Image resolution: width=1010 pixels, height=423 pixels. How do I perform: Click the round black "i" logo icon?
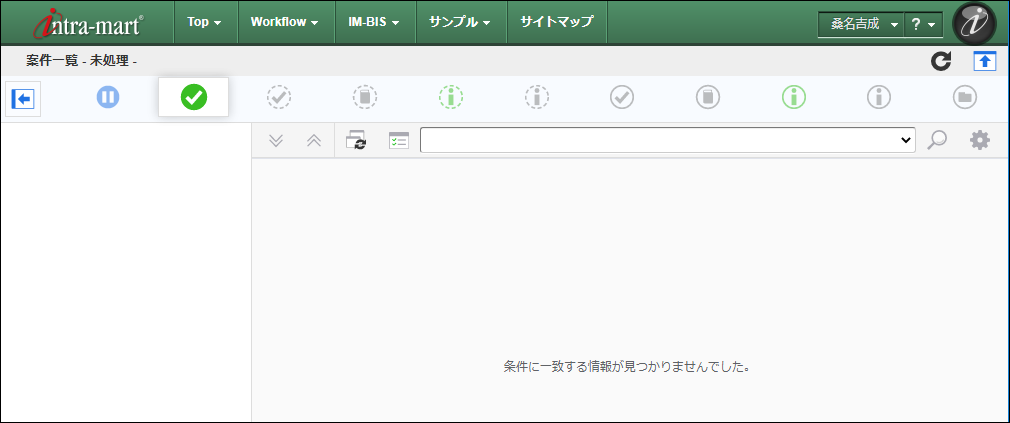974,24
